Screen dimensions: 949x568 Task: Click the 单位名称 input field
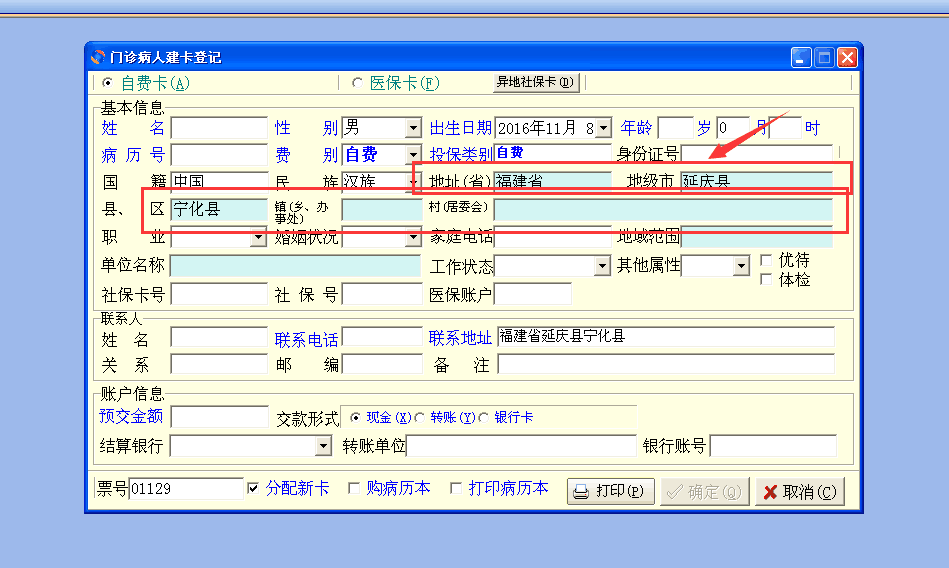point(295,266)
